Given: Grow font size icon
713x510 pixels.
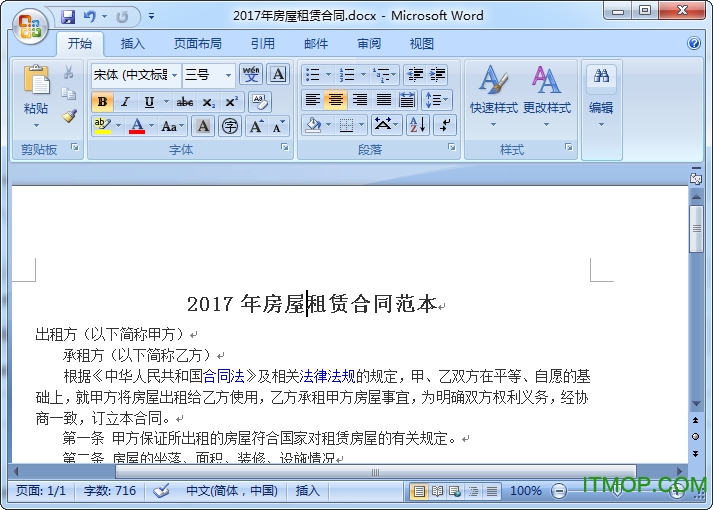Looking at the screenshot, I should (x=256, y=126).
